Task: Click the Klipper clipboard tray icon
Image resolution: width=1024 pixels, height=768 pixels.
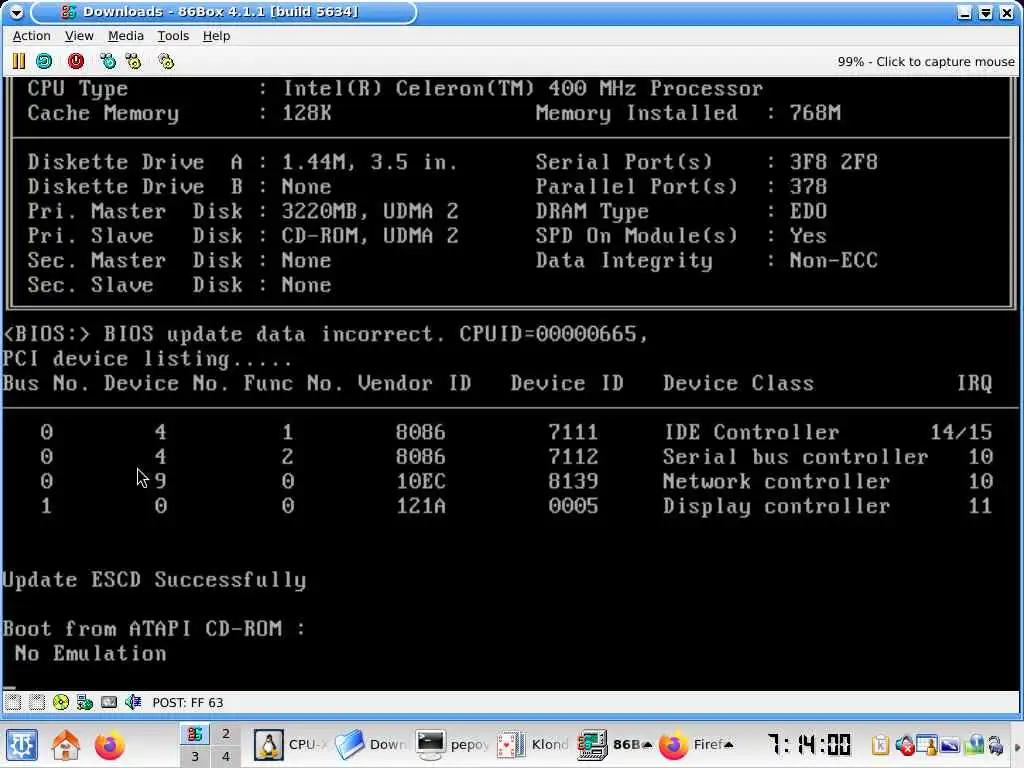Action: point(880,745)
